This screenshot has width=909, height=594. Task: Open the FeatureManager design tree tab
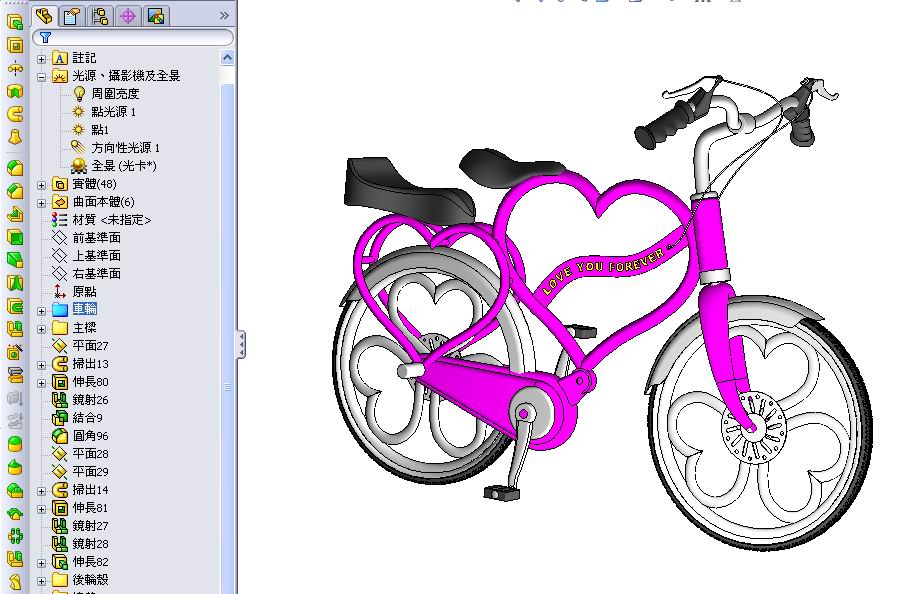[44, 16]
